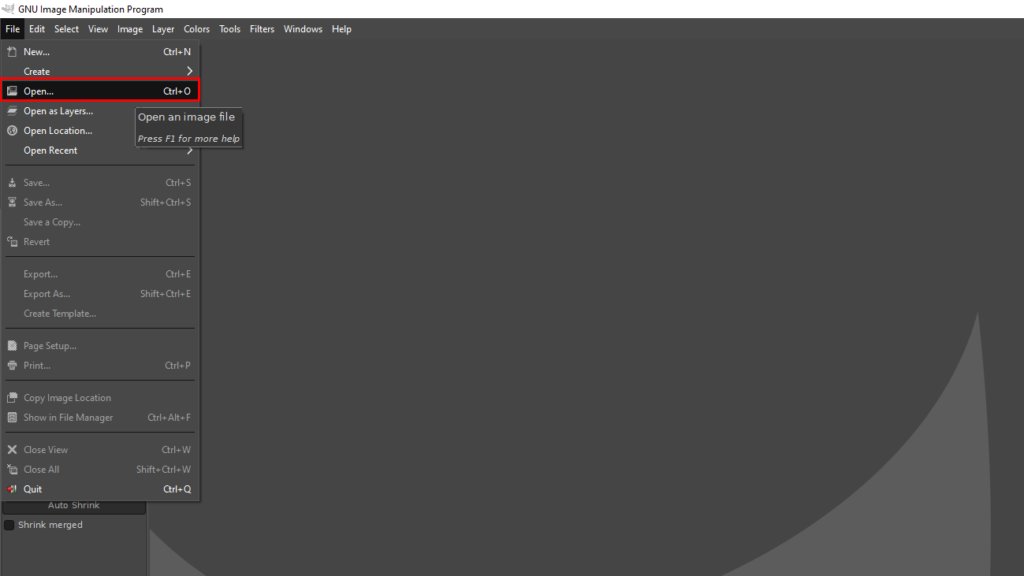Open the Help menu
The height and width of the screenshot is (576, 1024).
coord(341,29)
